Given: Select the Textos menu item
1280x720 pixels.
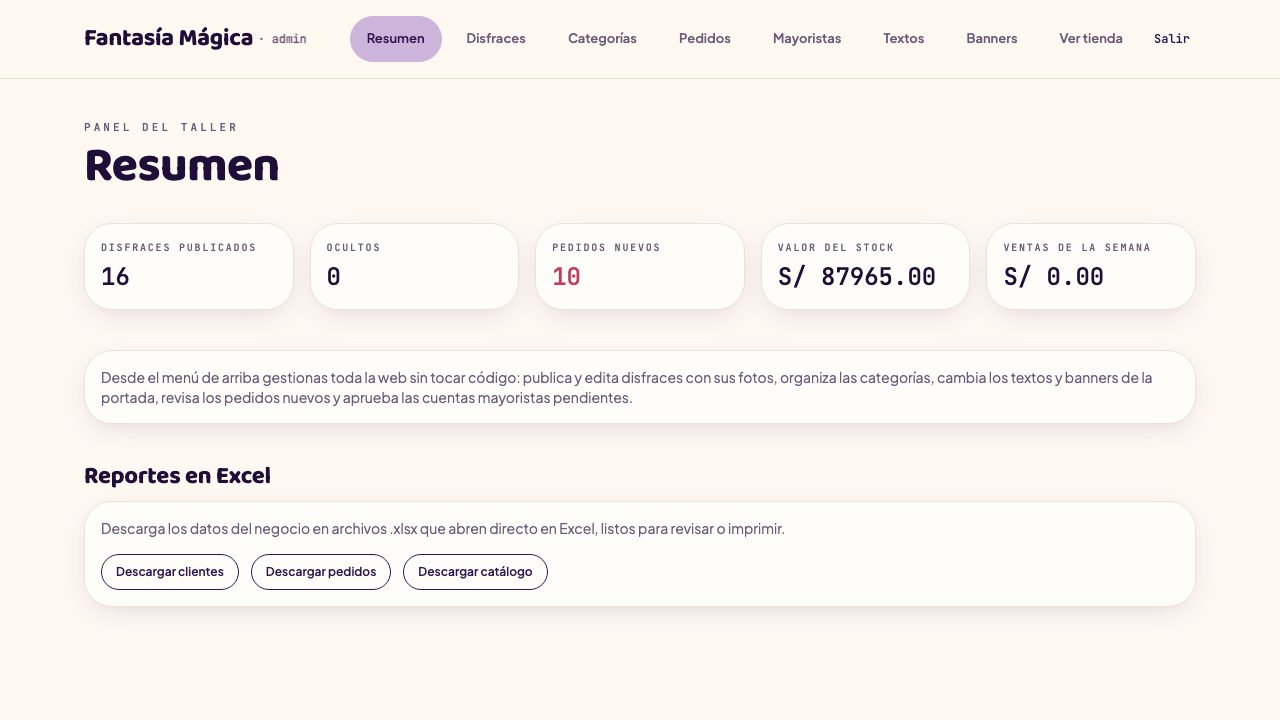Looking at the screenshot, I should pyautogui.click(x=904, y=39).
